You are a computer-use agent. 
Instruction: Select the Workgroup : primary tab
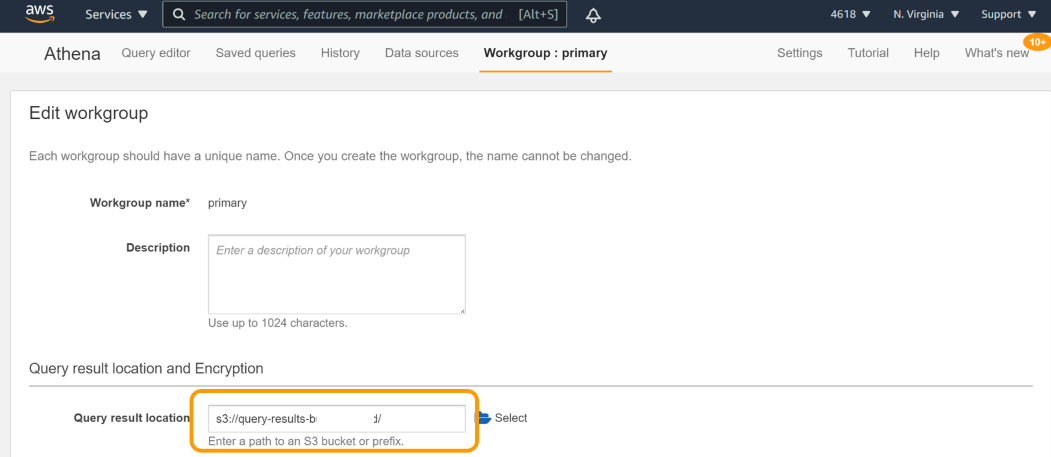546,53
